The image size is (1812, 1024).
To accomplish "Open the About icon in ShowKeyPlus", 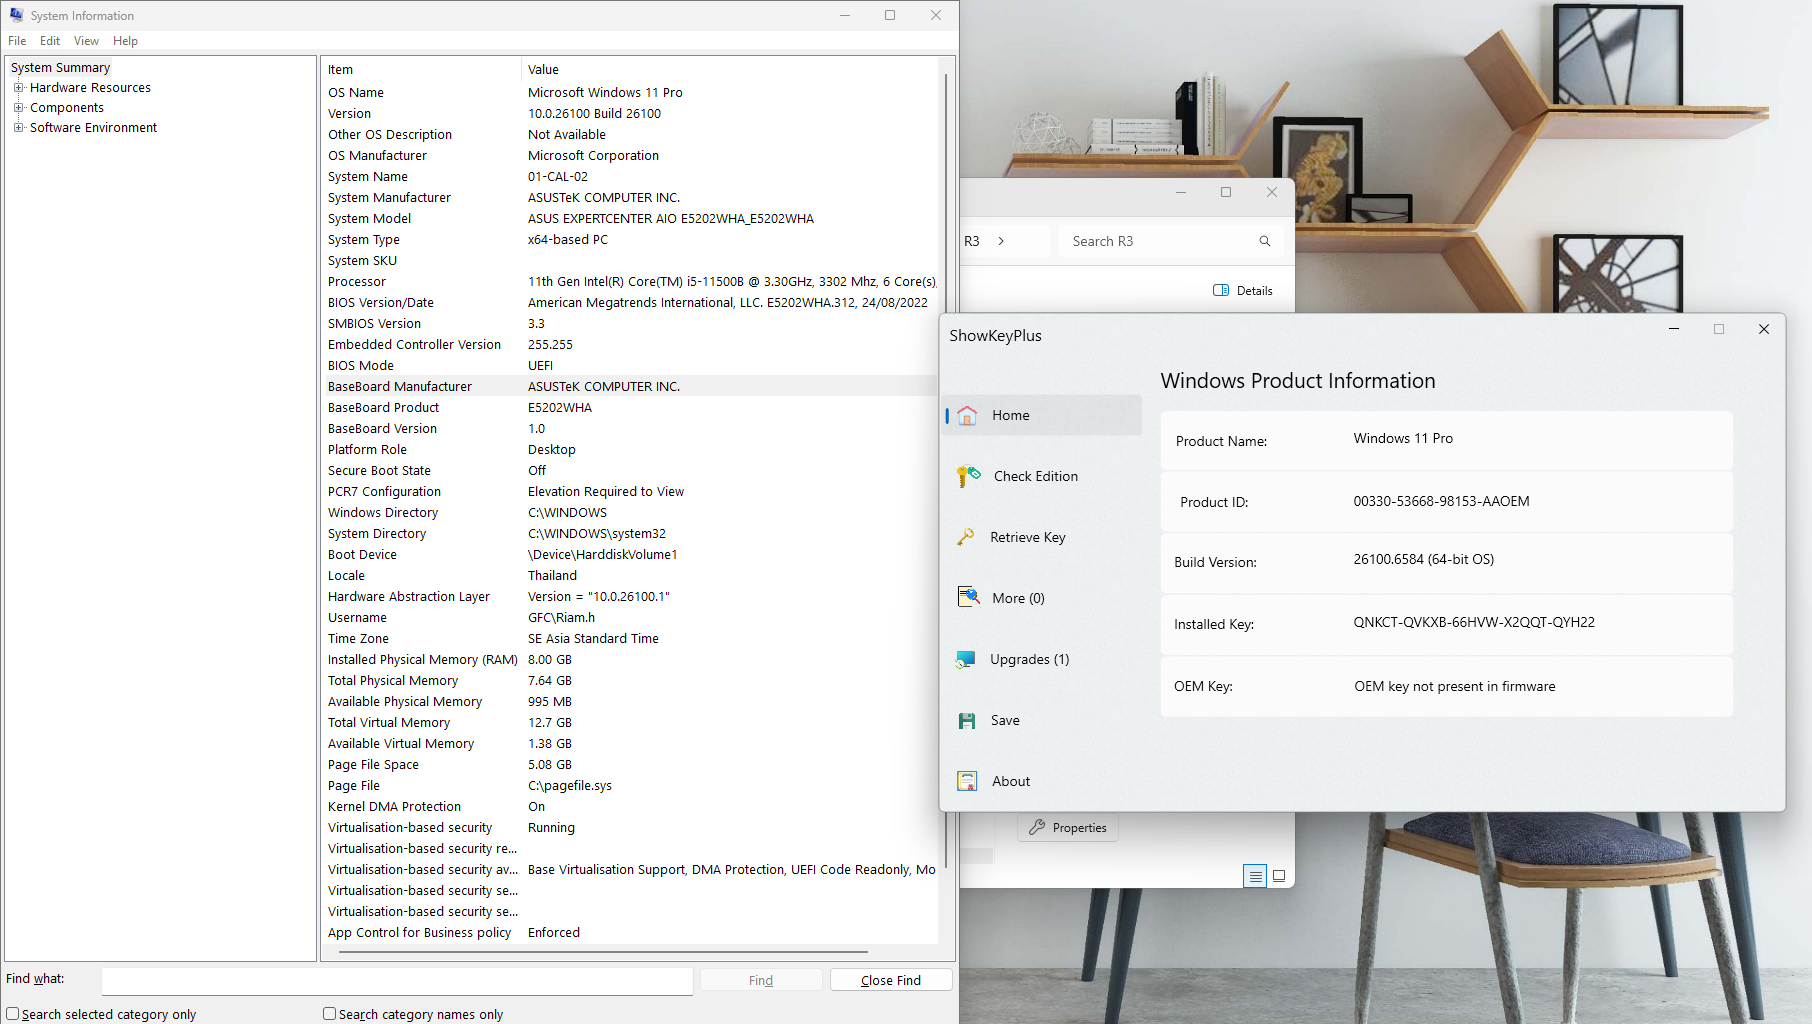I will coord(967,782).
